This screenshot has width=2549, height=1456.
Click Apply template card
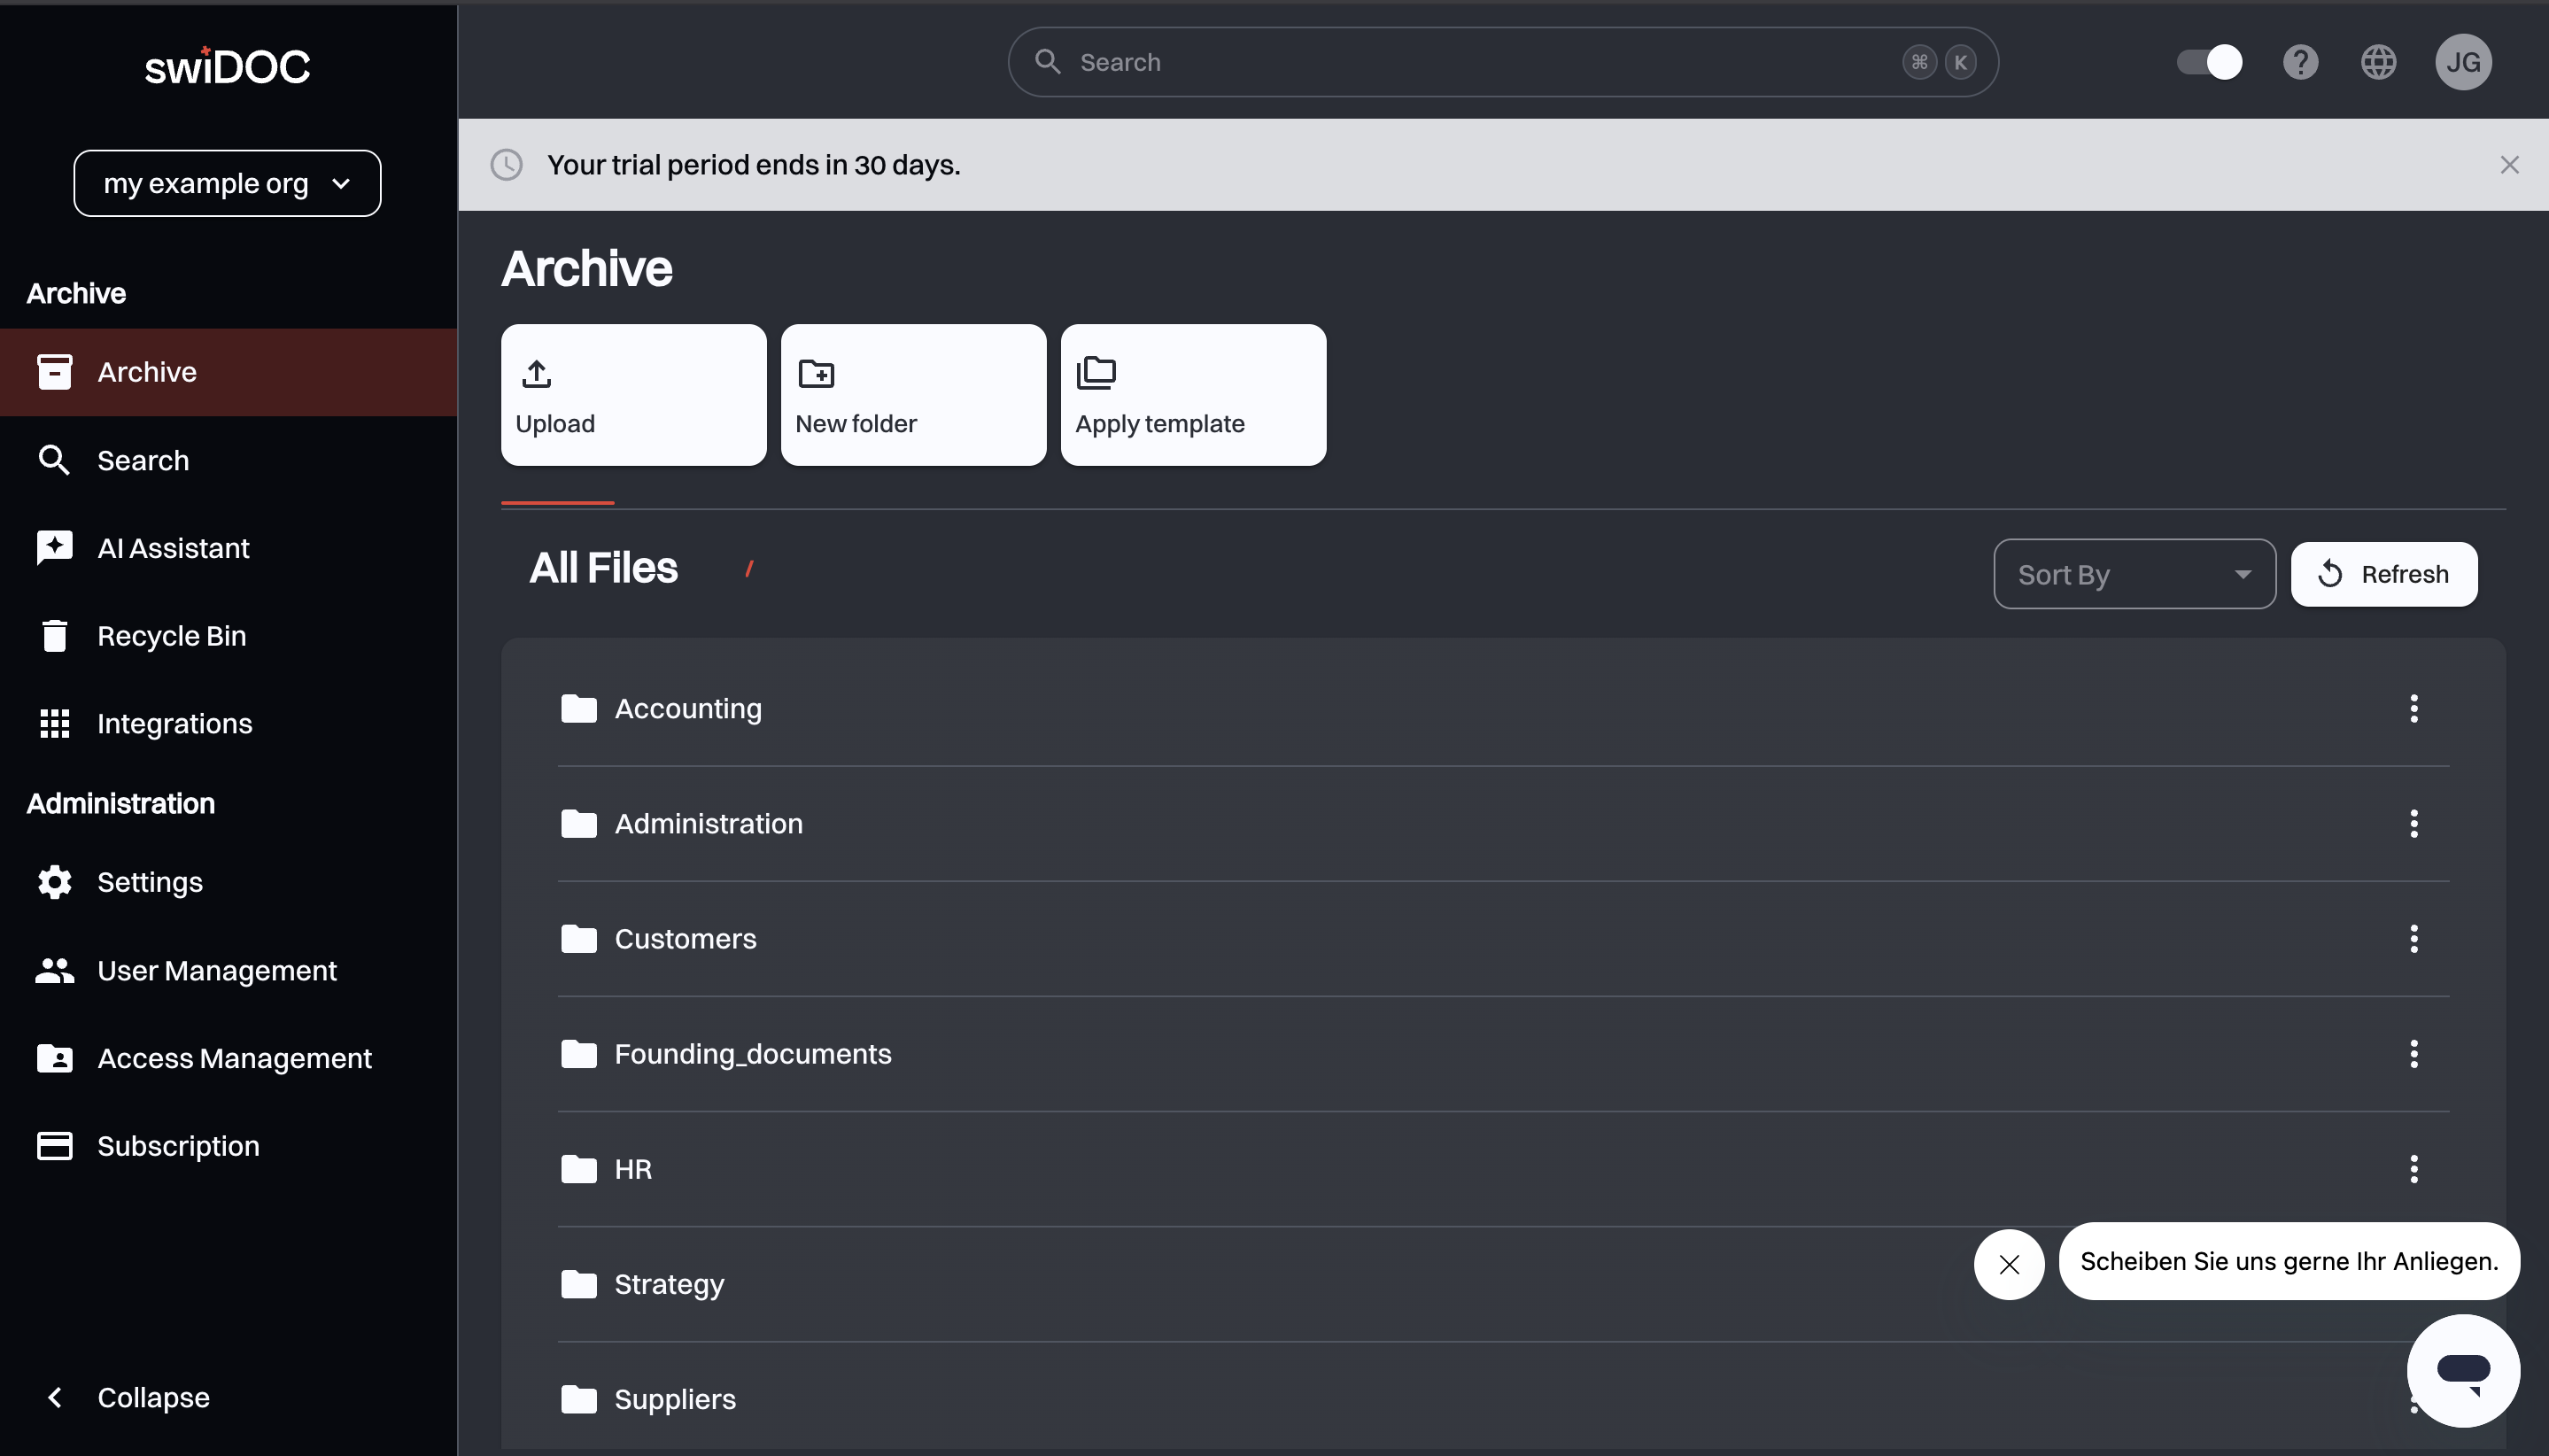[1193, 395]
